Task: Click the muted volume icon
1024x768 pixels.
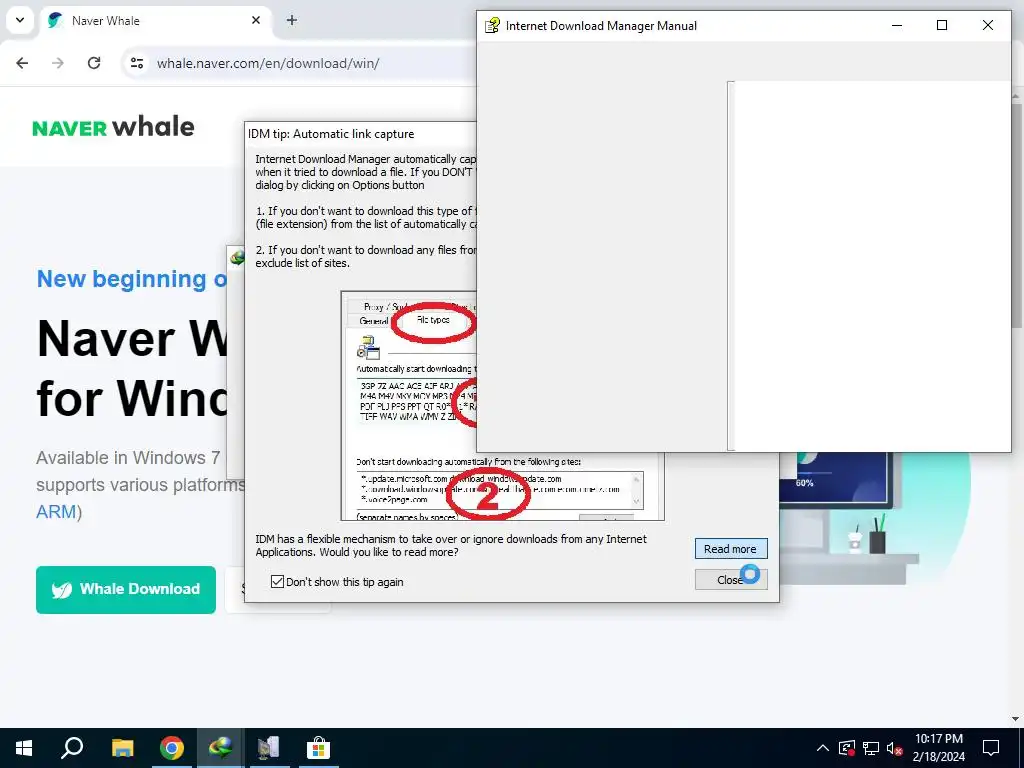Action: (x=894, y=748)
